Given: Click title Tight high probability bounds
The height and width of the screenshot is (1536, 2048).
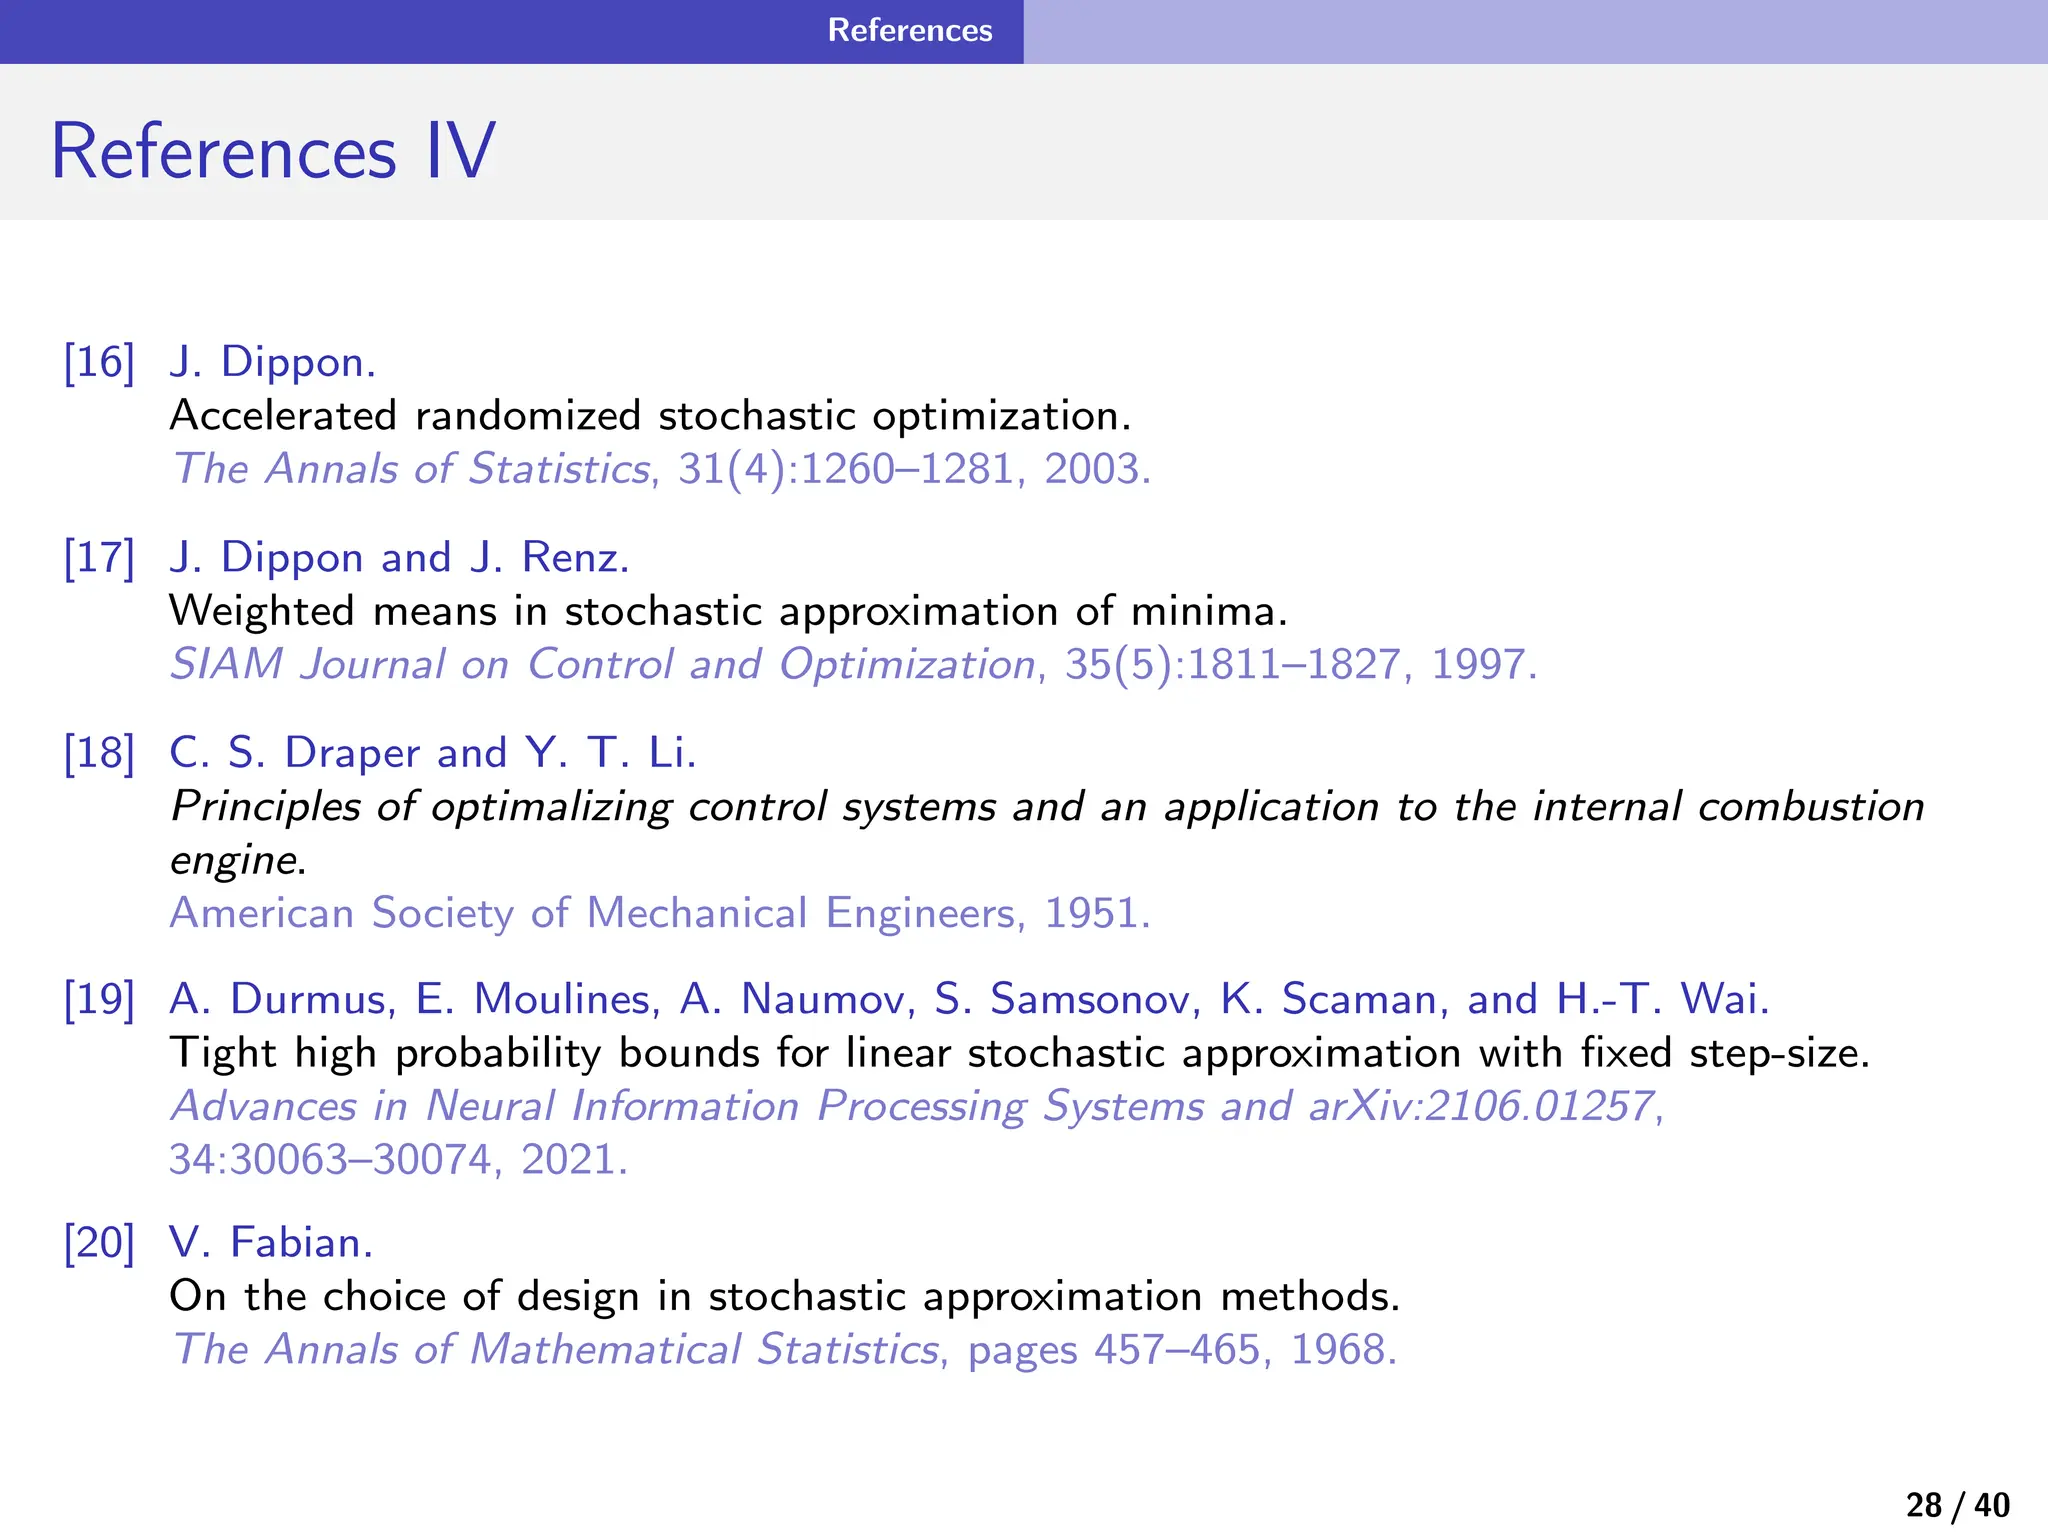Looking at the screenshot, I should pyautogui.click(x=1018, y=1053).
